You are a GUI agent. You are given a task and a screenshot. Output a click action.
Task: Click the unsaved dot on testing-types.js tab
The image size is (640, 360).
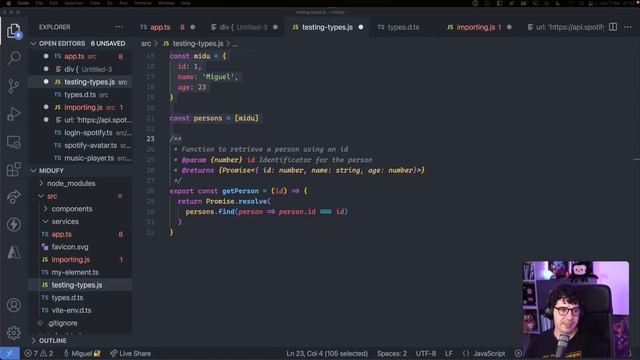[361, 27]
